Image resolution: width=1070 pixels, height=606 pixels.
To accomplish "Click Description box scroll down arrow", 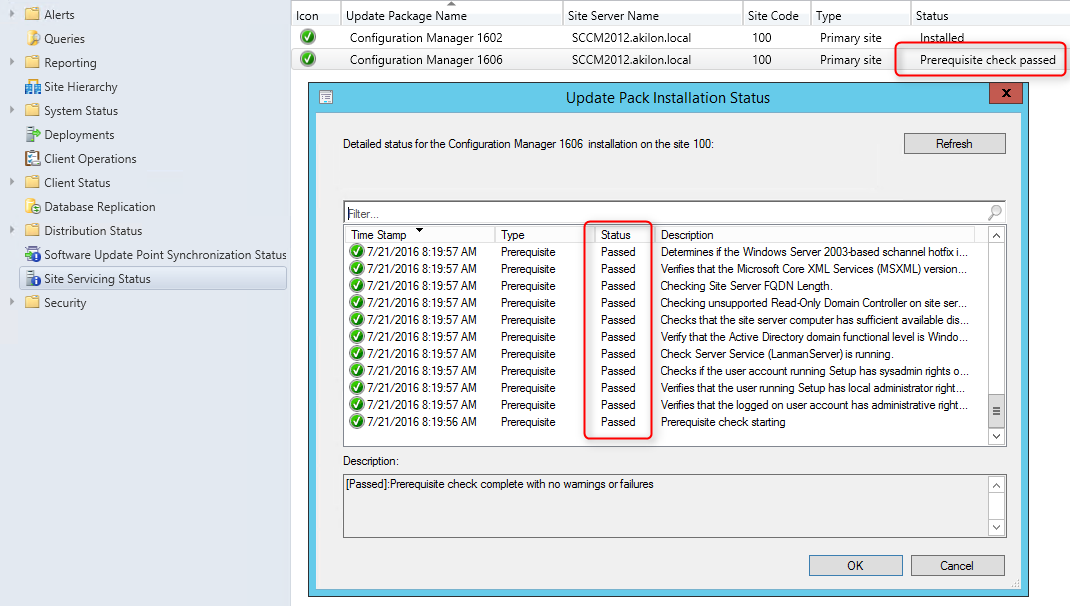I will (996, 527).
